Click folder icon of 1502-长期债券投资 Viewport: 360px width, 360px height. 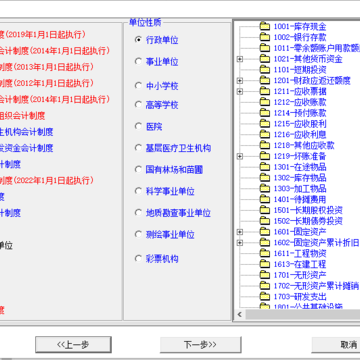[x=265, y=221]
